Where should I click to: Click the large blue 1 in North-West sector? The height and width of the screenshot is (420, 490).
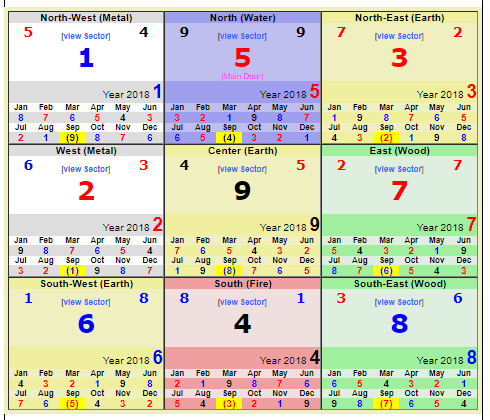86,58
